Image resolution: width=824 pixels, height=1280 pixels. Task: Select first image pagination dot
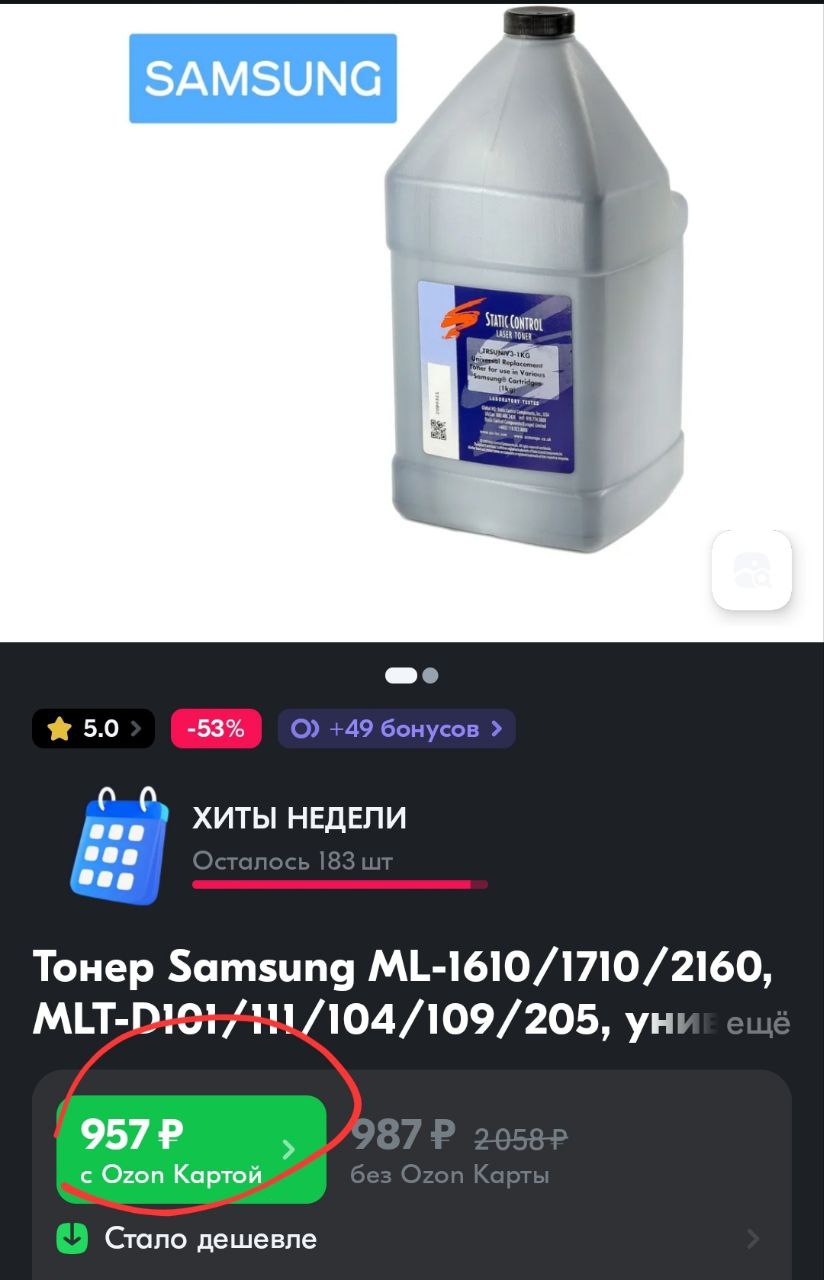[x=401, y=675]
